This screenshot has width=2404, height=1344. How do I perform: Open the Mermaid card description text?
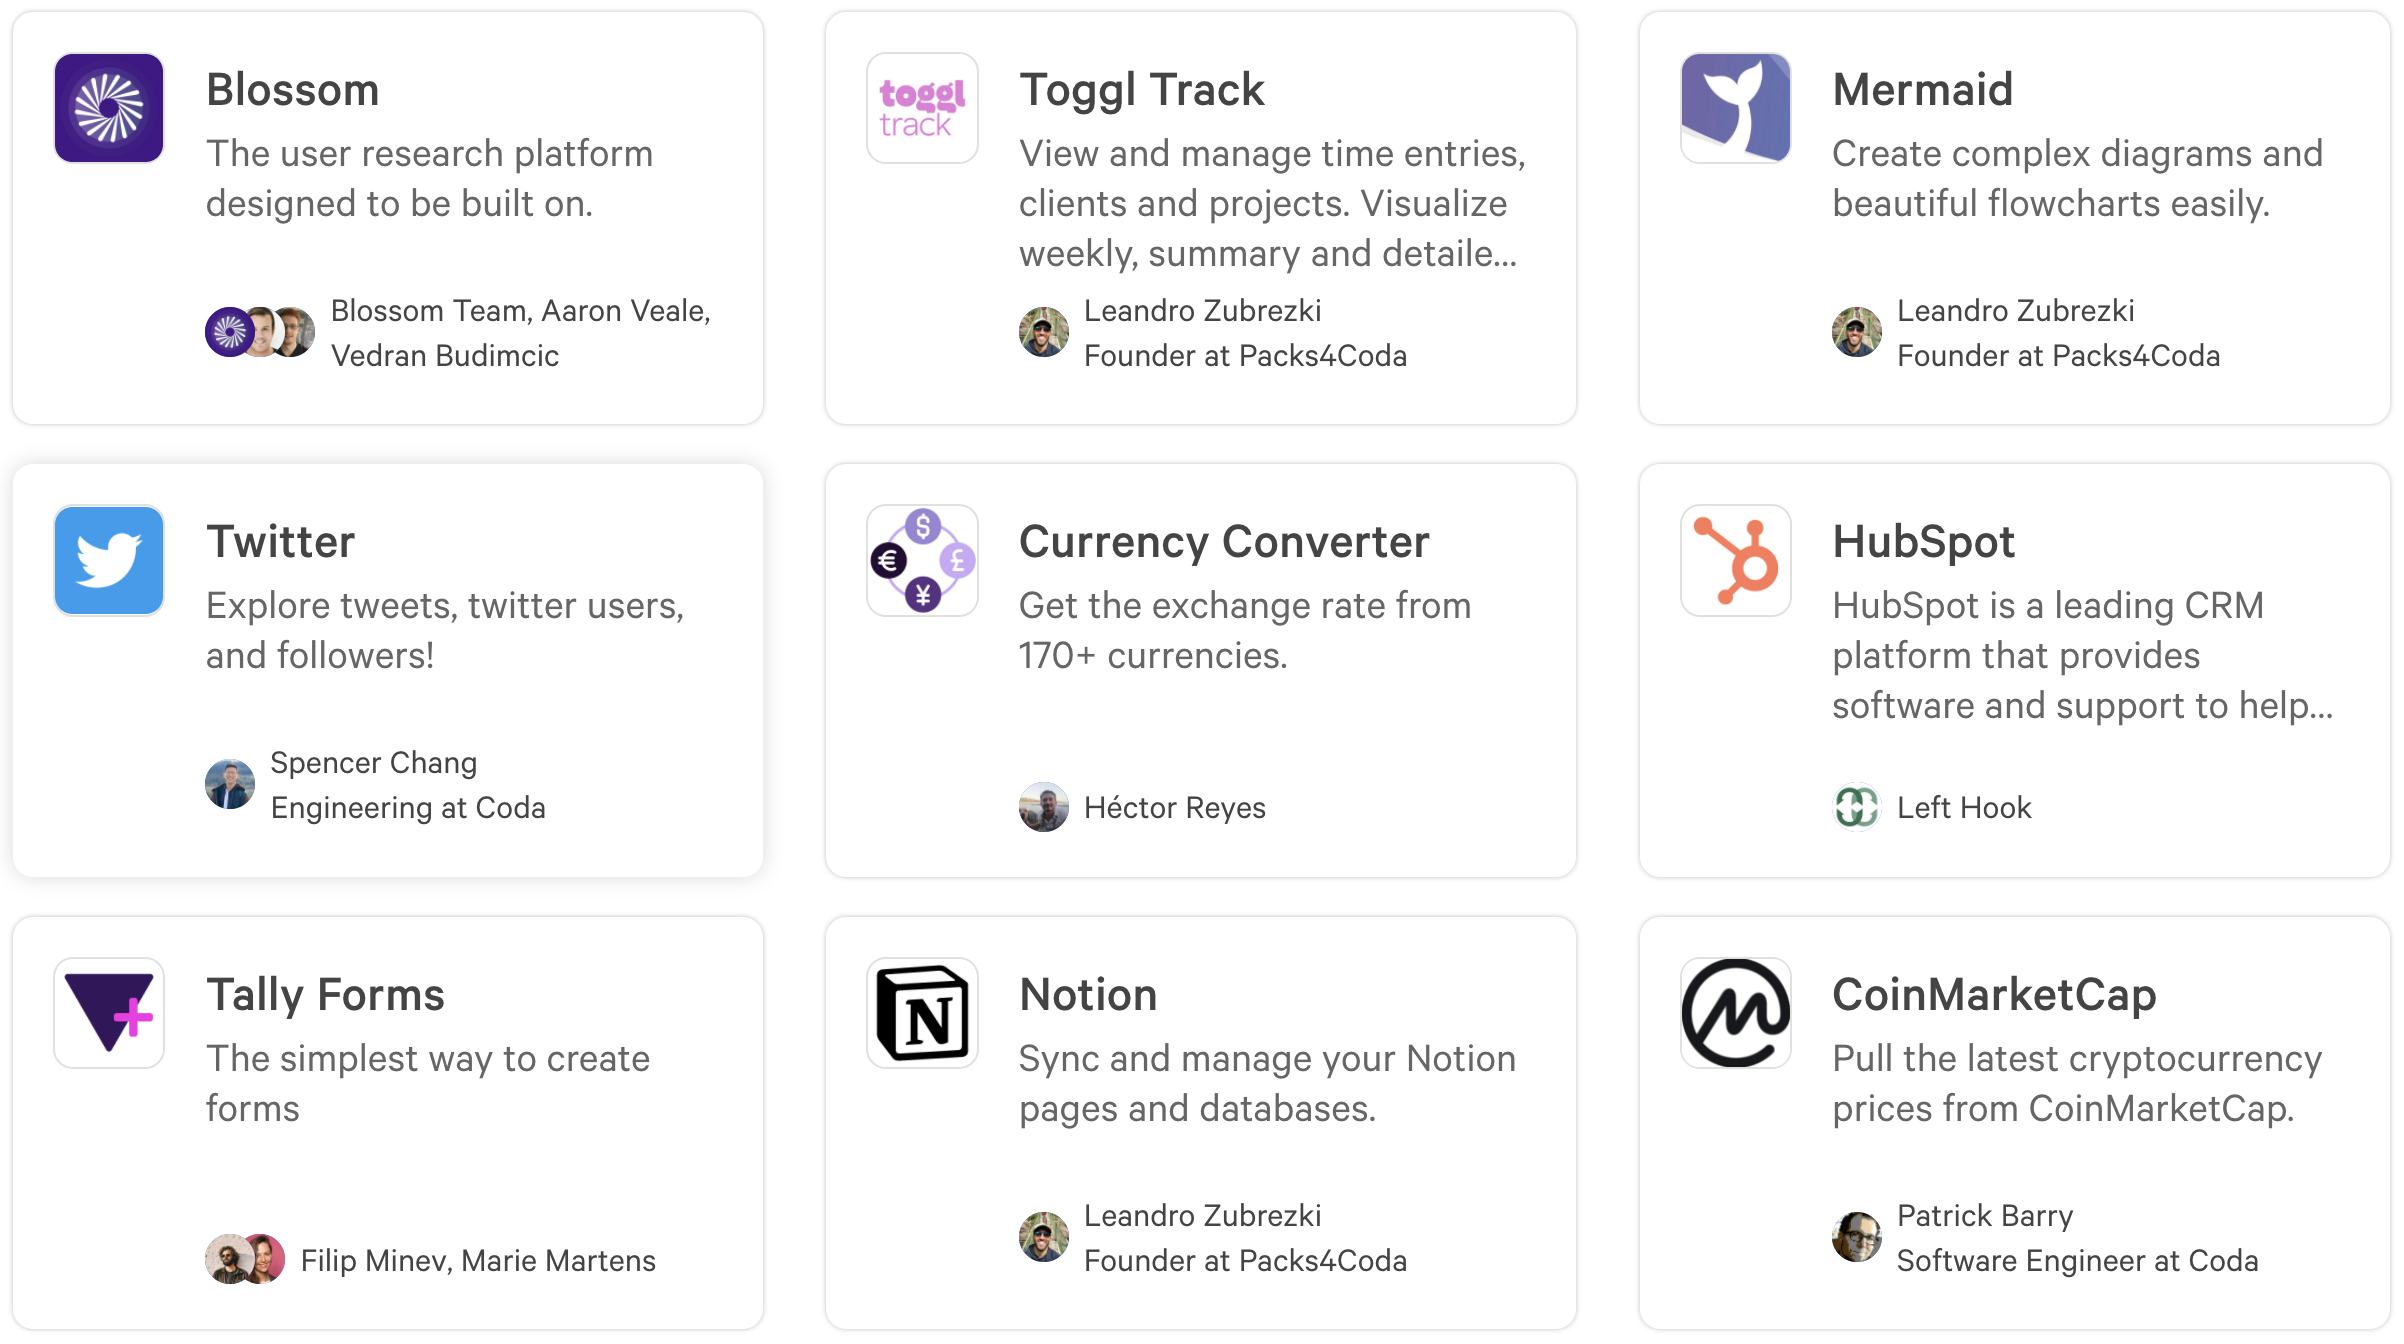(2077, 178)
